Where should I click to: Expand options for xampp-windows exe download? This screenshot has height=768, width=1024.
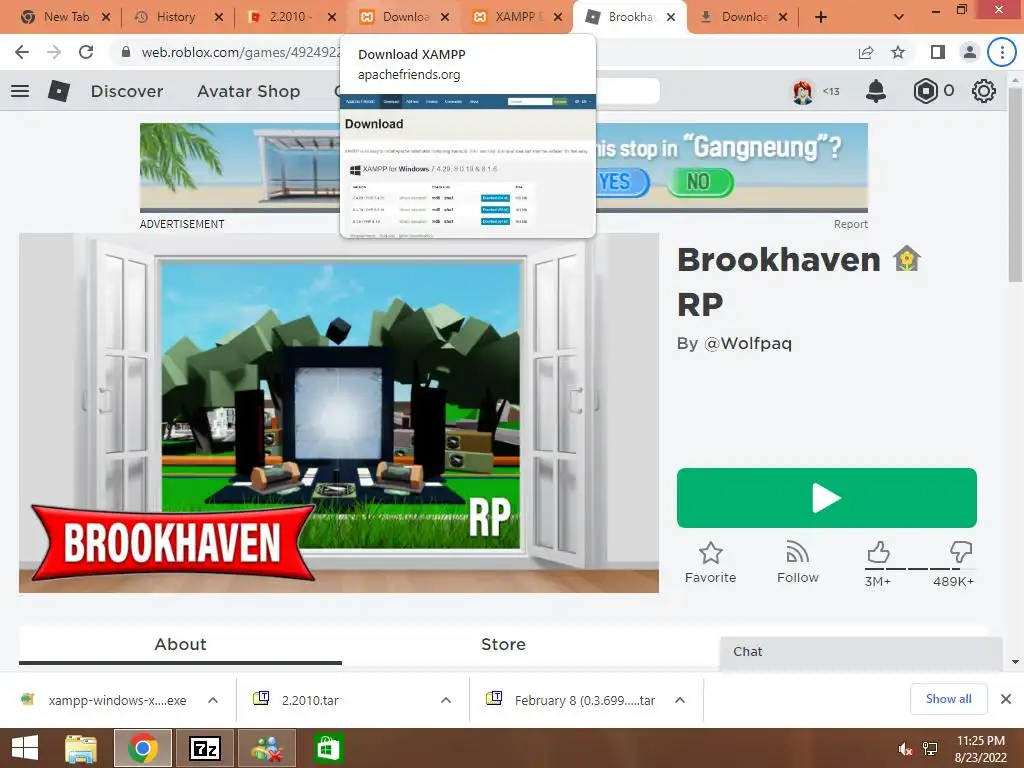pos(213,700)
